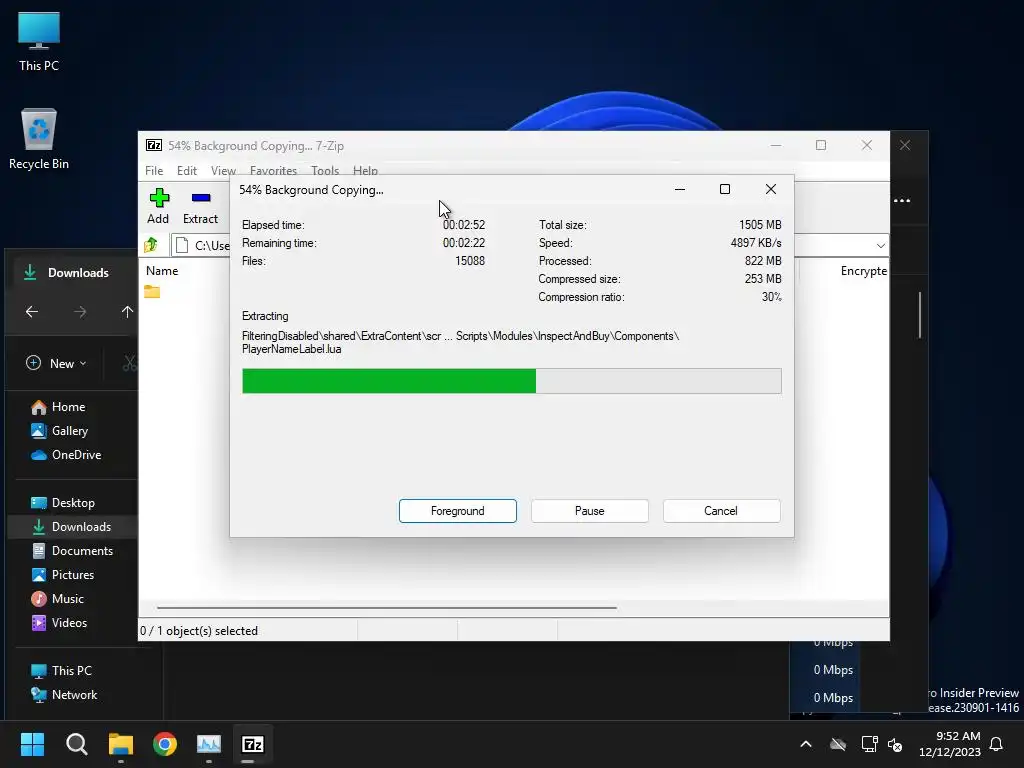
Task: Launch Google Chrome from the taskbar
Action: click(x=165, y=744)
